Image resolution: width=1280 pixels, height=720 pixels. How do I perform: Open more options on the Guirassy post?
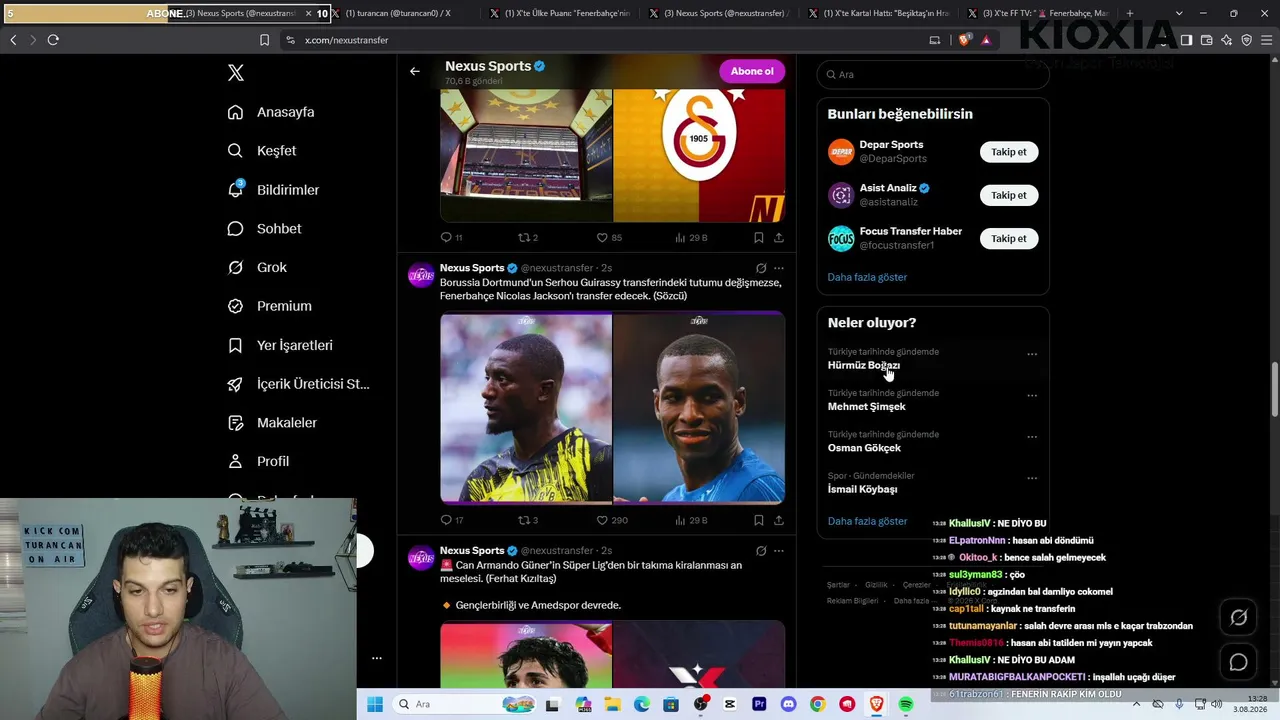click(x=779, y=268)
